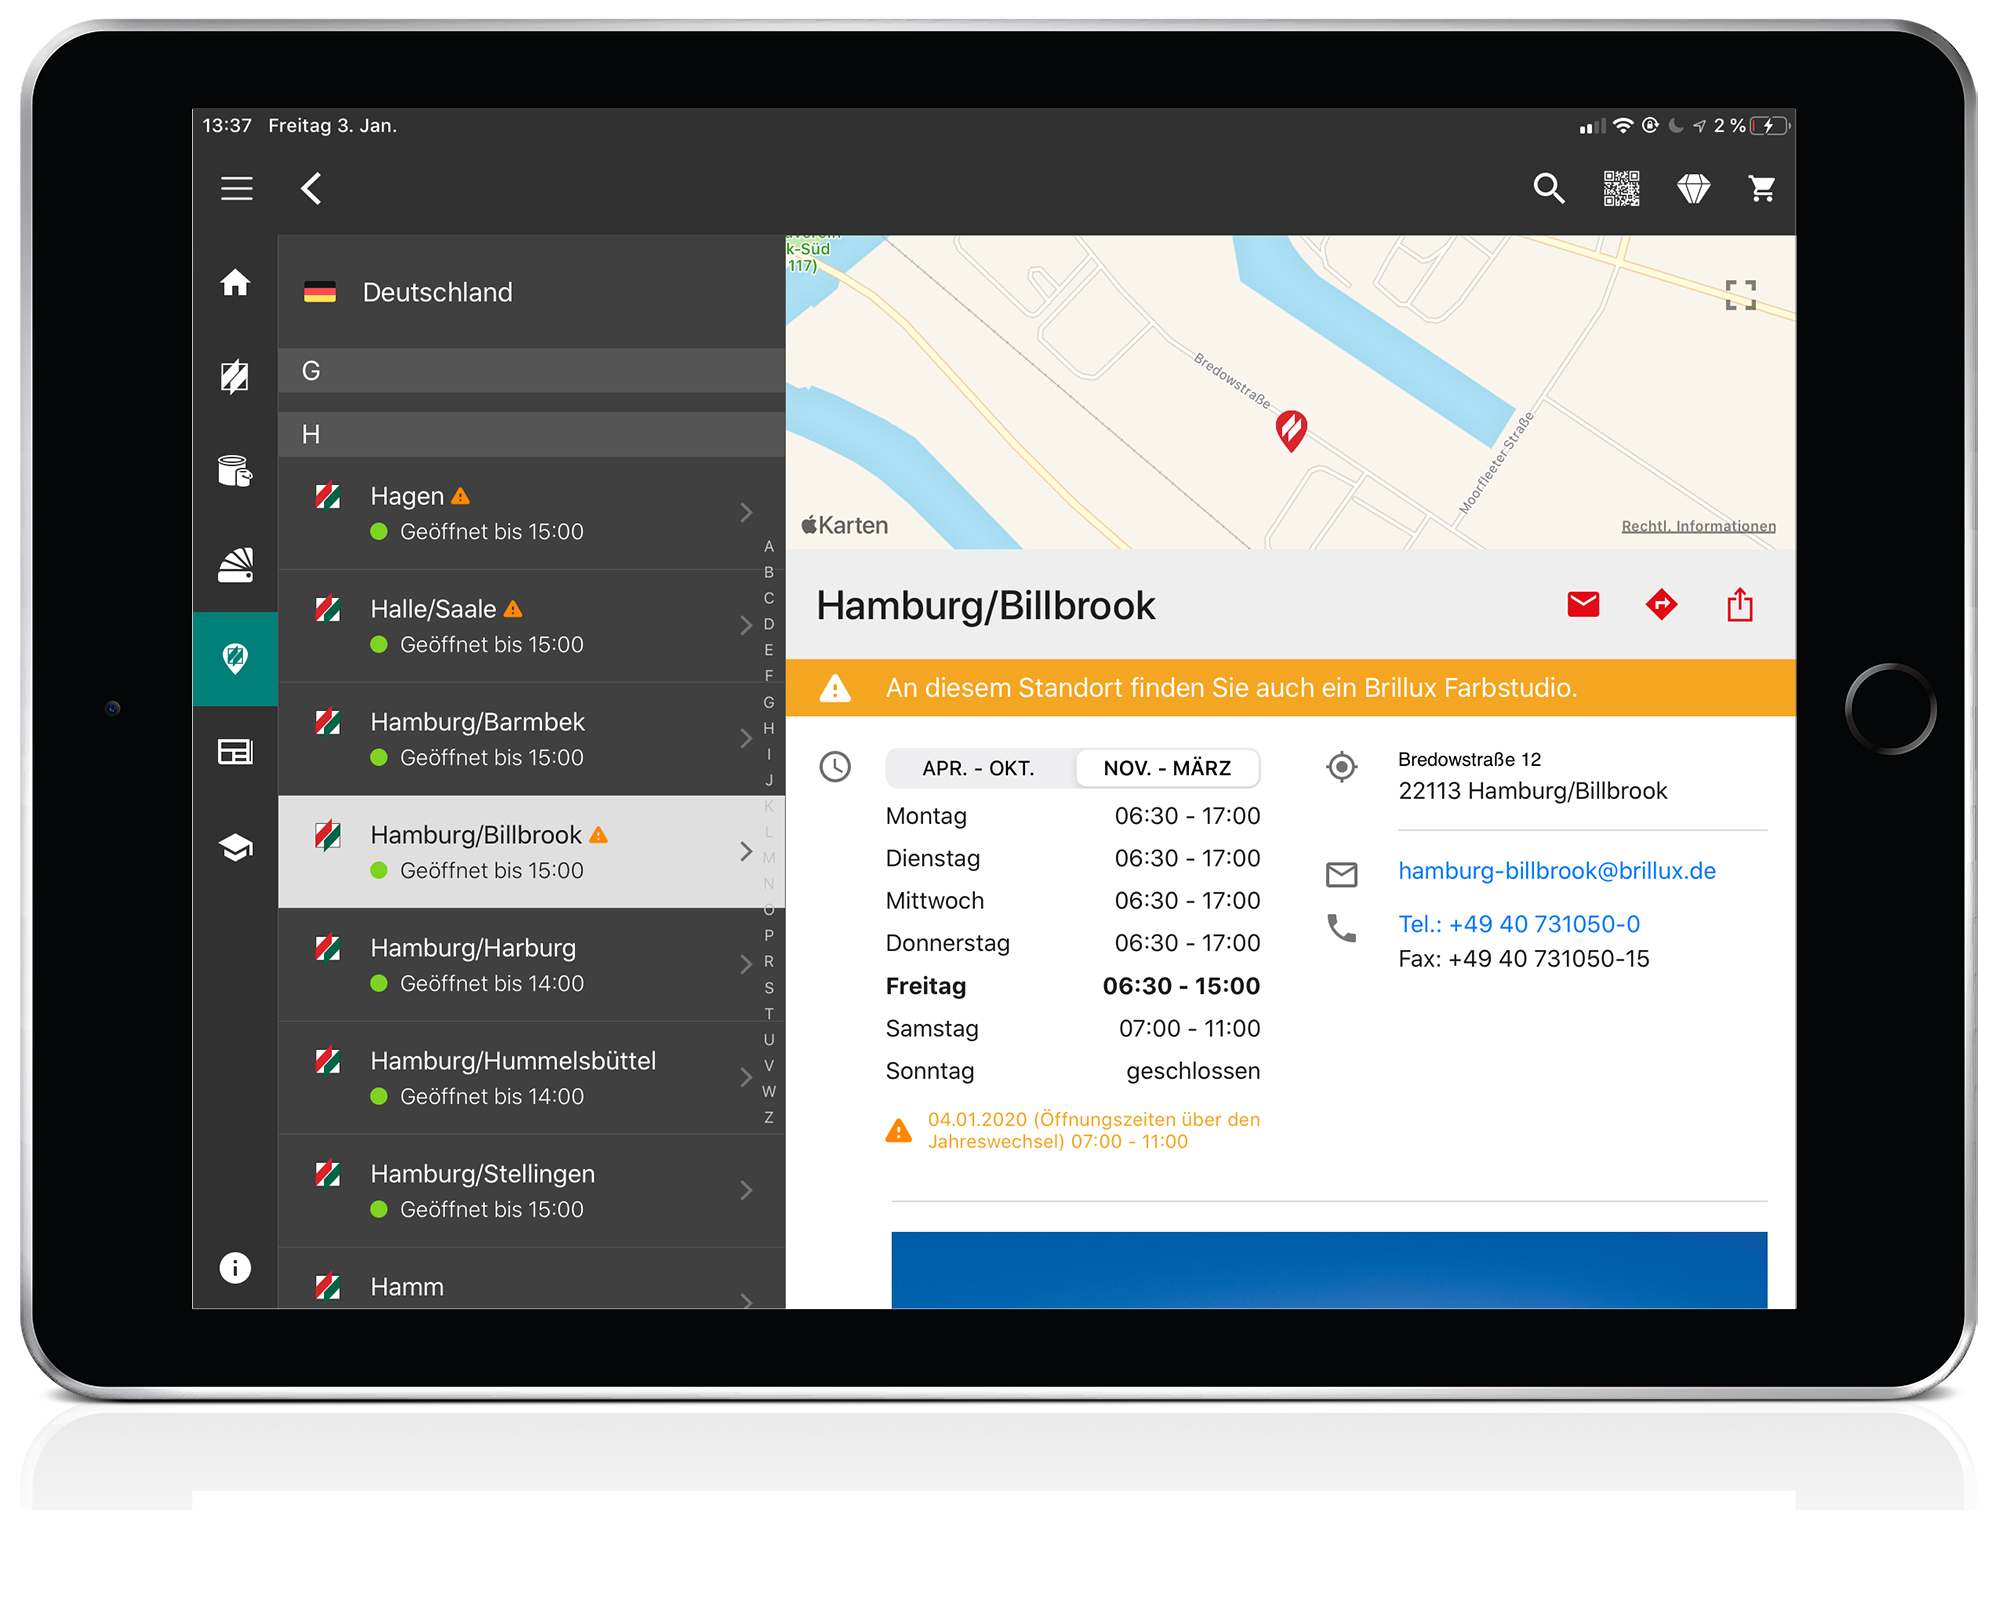Call Tel.: +49 40 731050-0

coord(1519,924)
